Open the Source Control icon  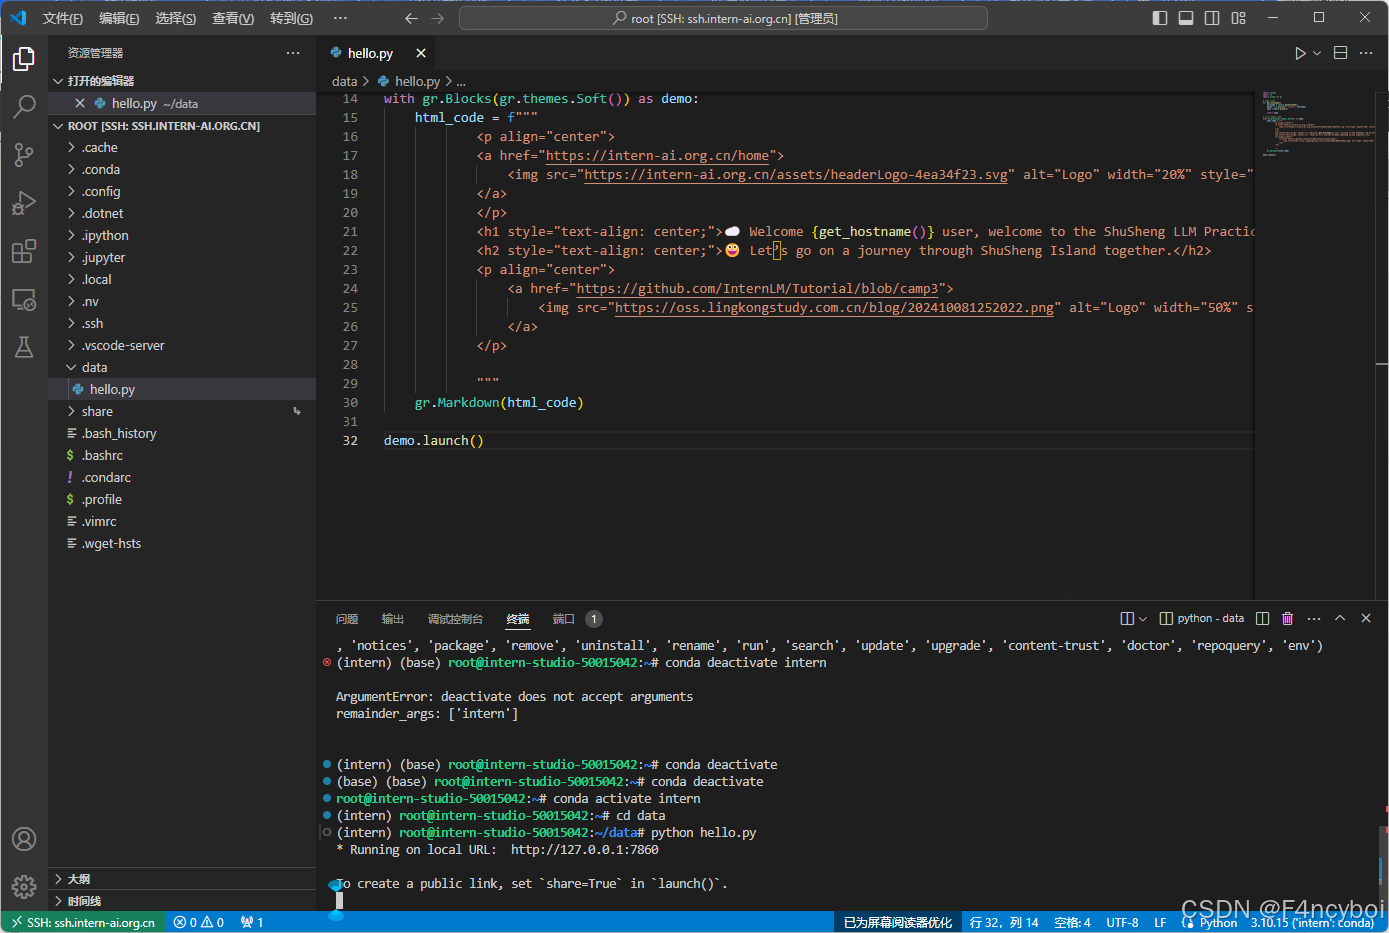pos(24,154)
